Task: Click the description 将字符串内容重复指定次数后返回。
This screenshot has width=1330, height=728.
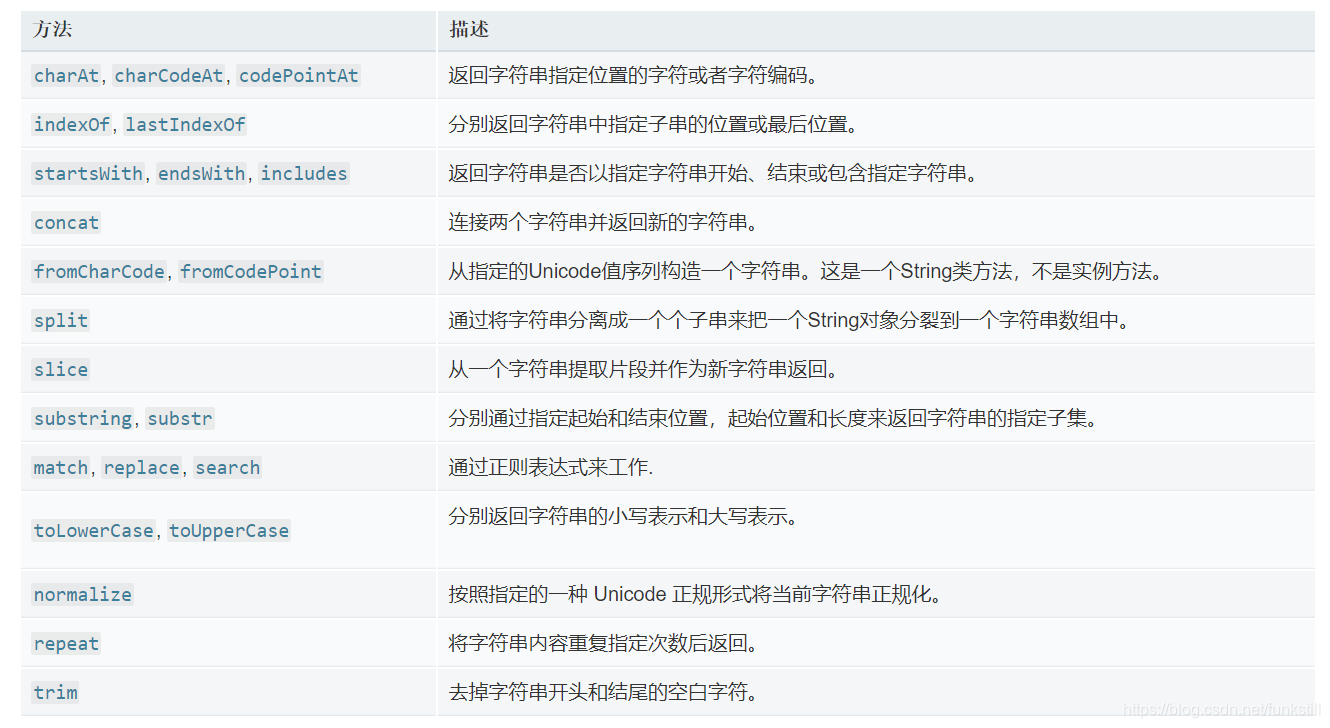Action: point(604,644)
